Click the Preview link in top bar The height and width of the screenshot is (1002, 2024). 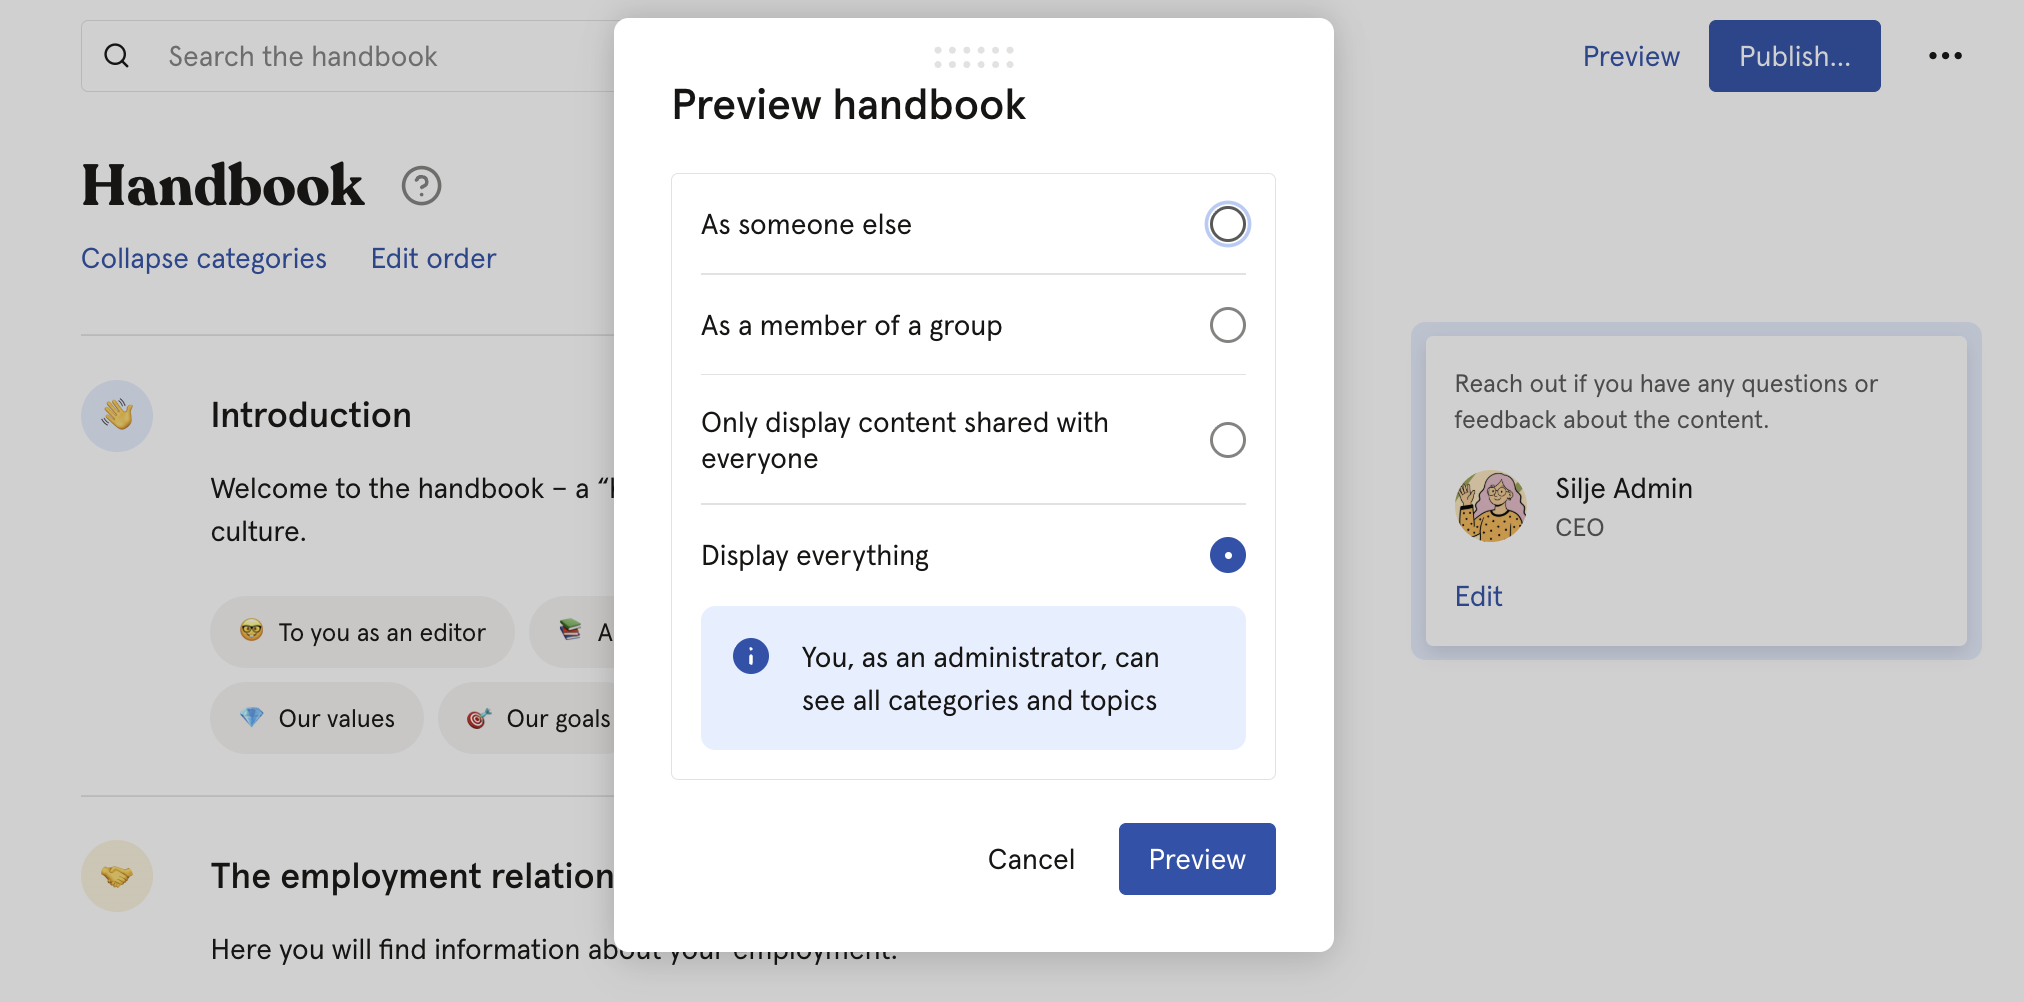coord(1631,56)
